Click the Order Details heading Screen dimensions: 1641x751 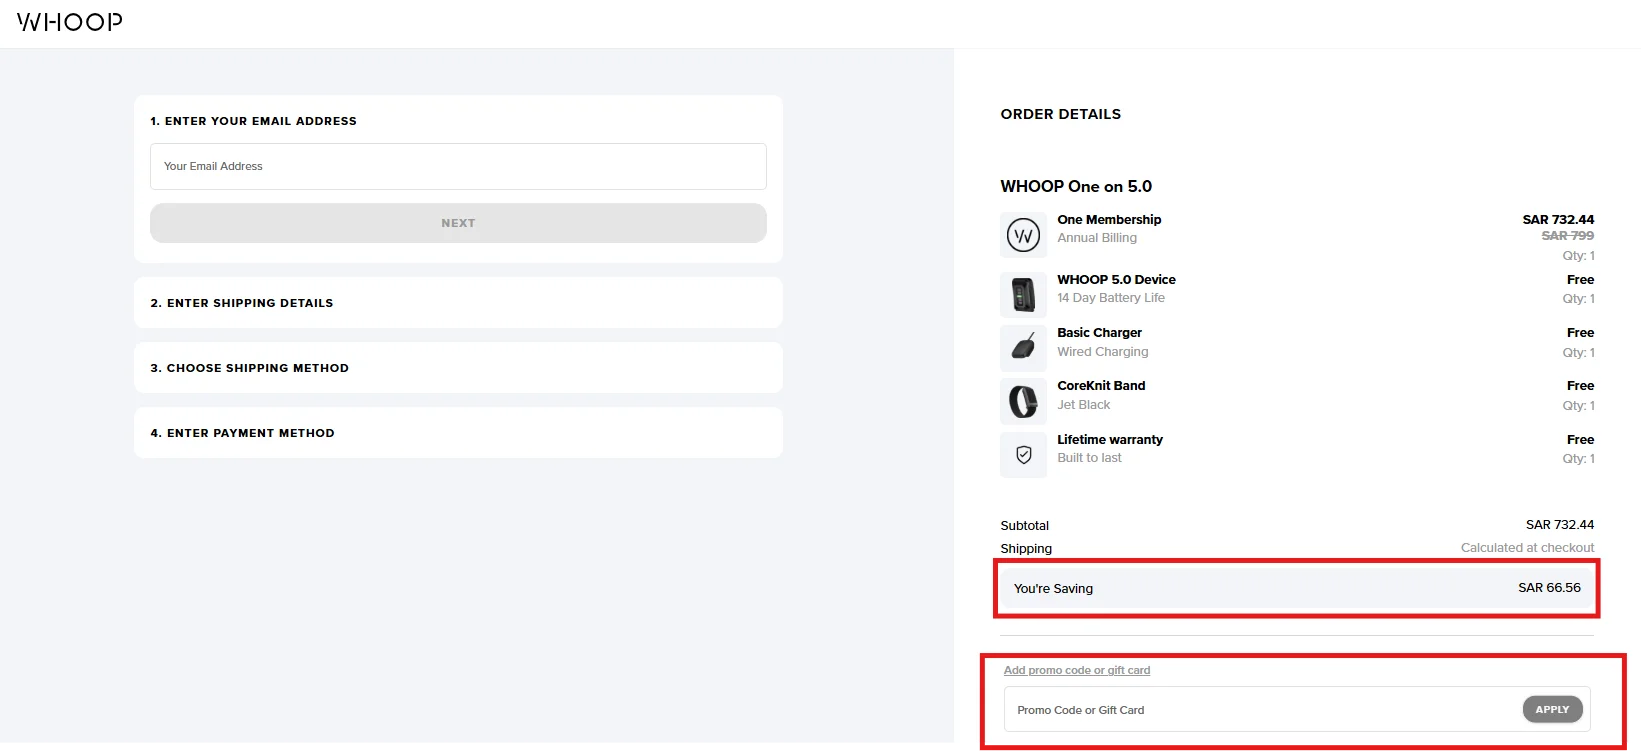click(x=1061, y=114)
